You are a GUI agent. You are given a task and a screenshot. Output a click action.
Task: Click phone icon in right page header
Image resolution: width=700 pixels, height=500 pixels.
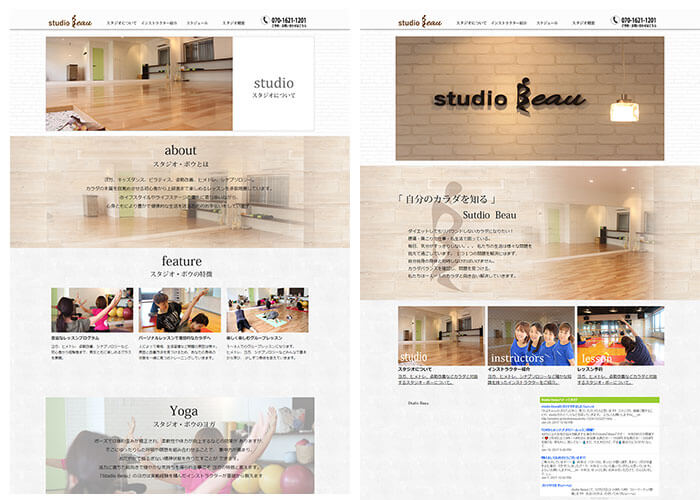[x=615, y=20]
